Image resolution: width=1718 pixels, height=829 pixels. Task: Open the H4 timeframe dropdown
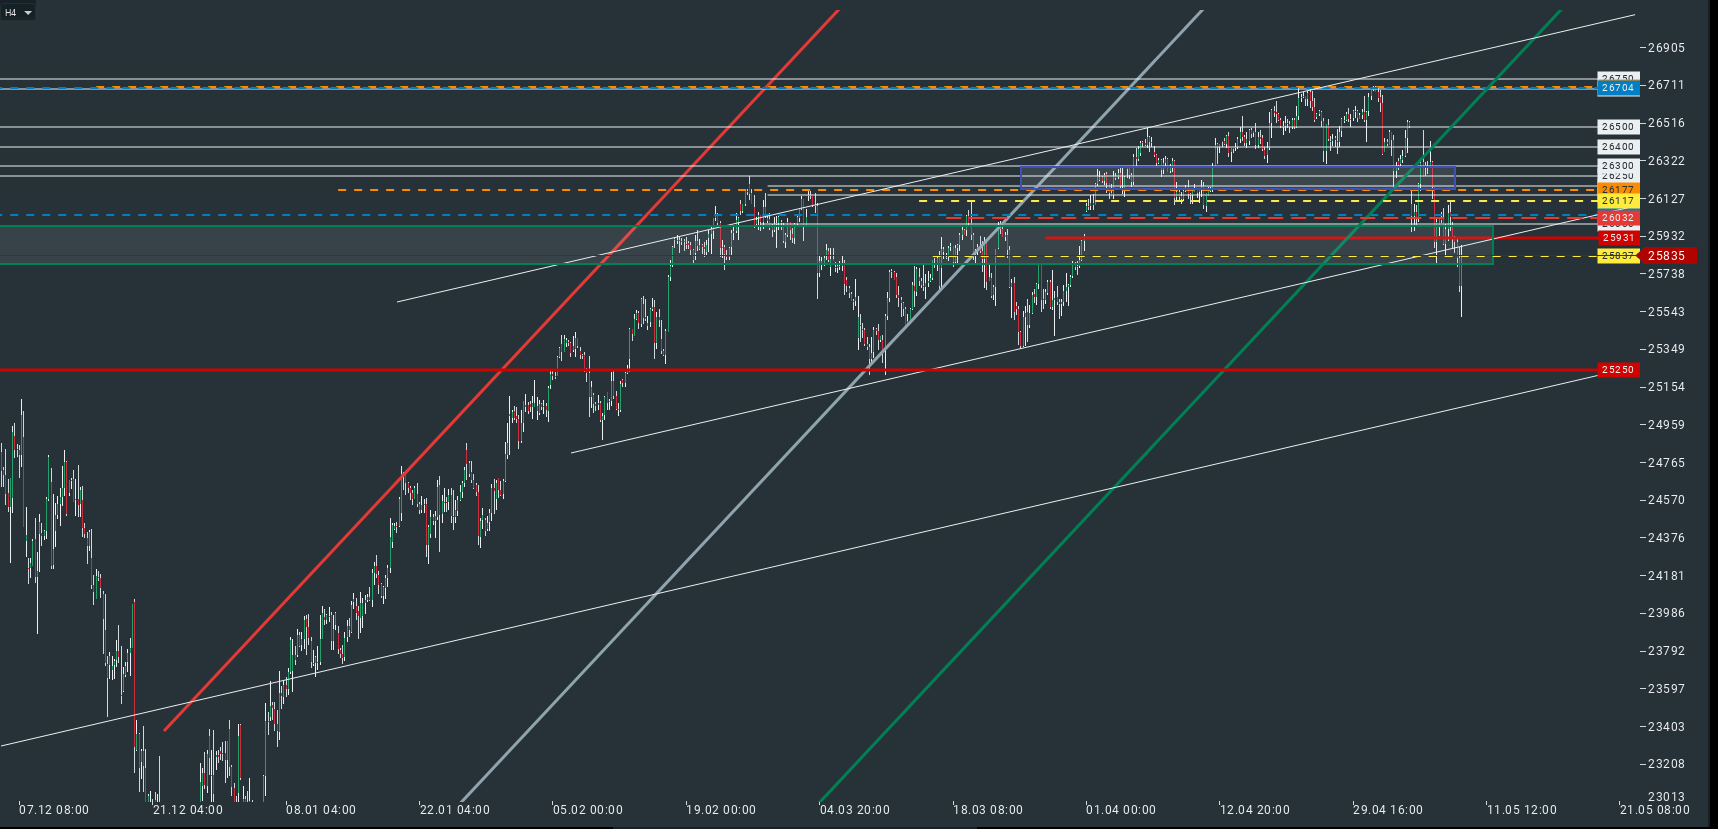(18, 13)
